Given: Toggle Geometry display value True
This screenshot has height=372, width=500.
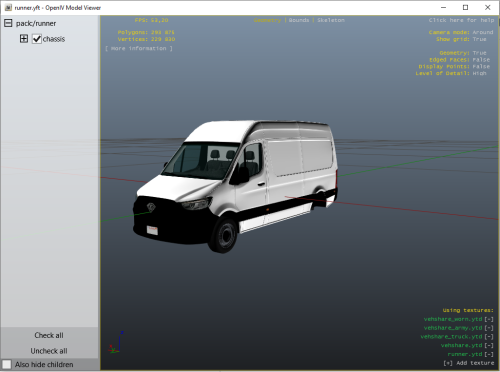Looking at the screenshot, I should 479,53.
